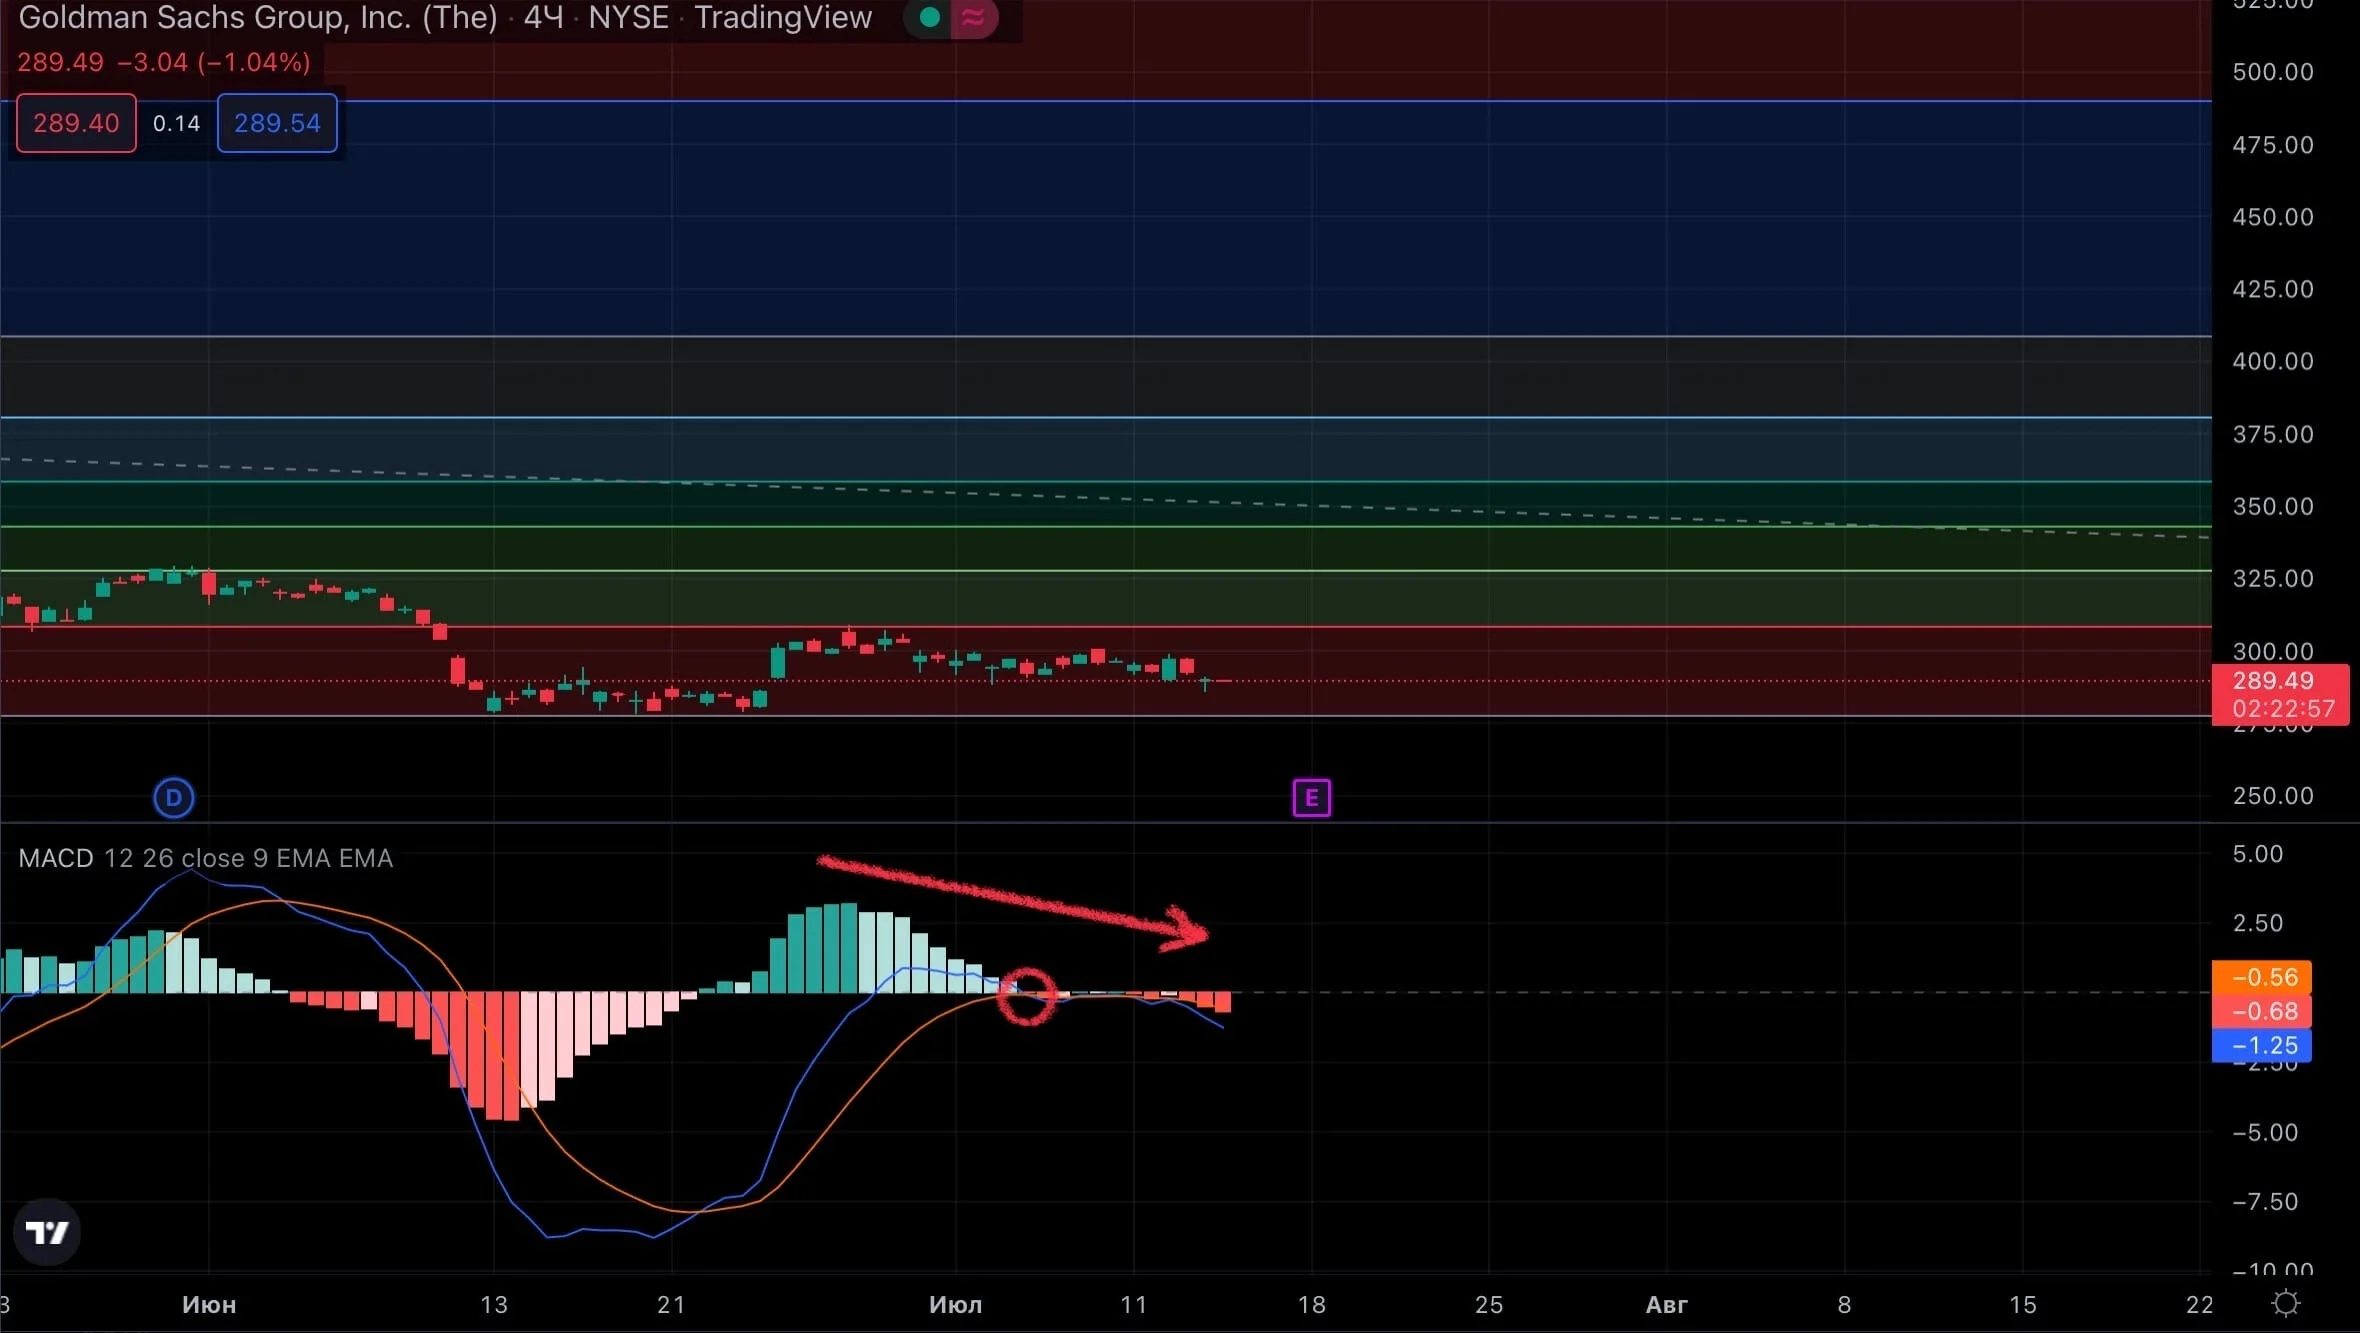Click the TradingView logo icon

pyautogui.click(x=47, y=1232)
